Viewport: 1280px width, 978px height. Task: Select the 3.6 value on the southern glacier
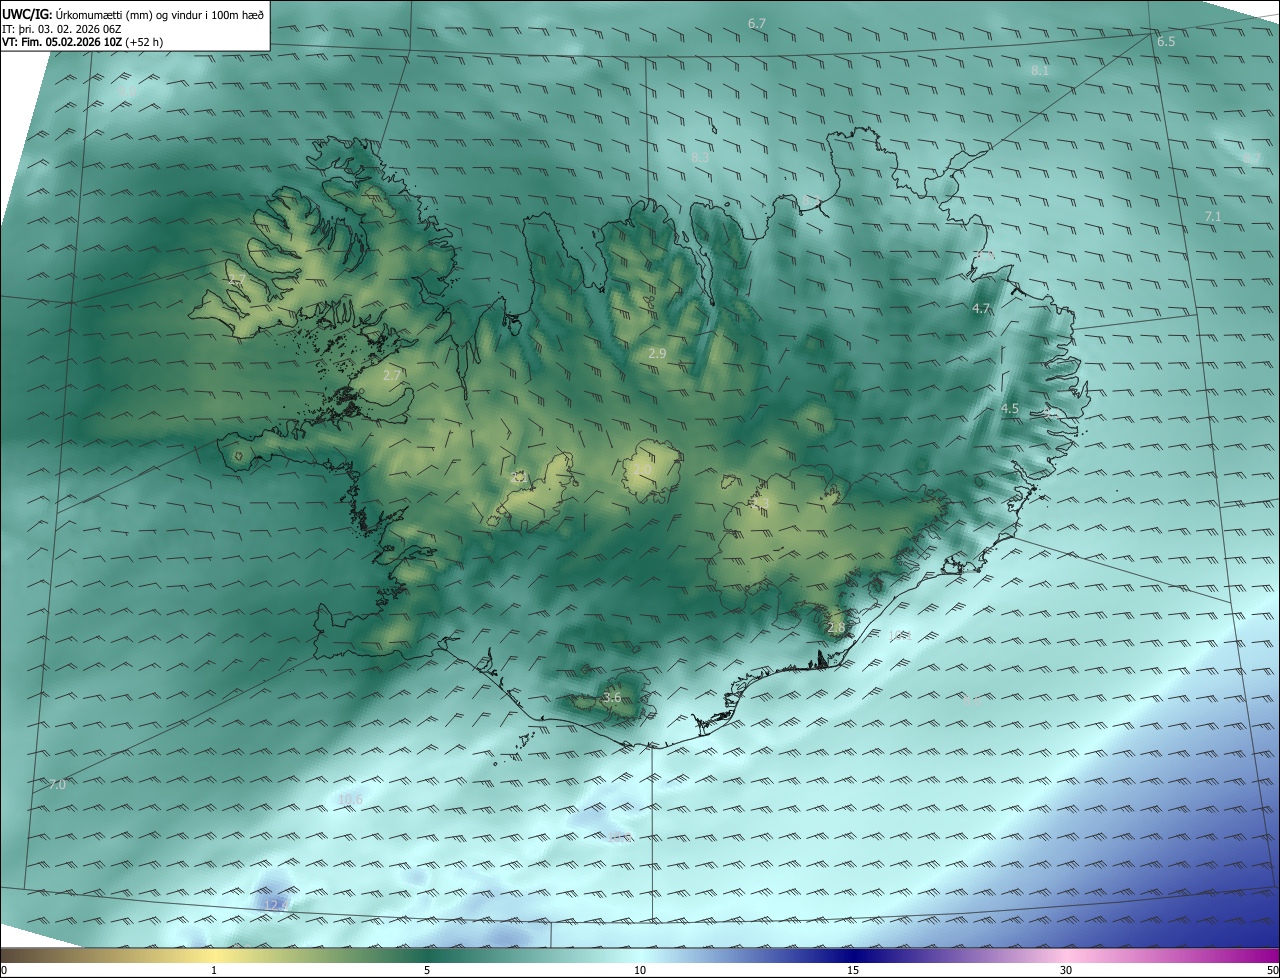[612, 698]
